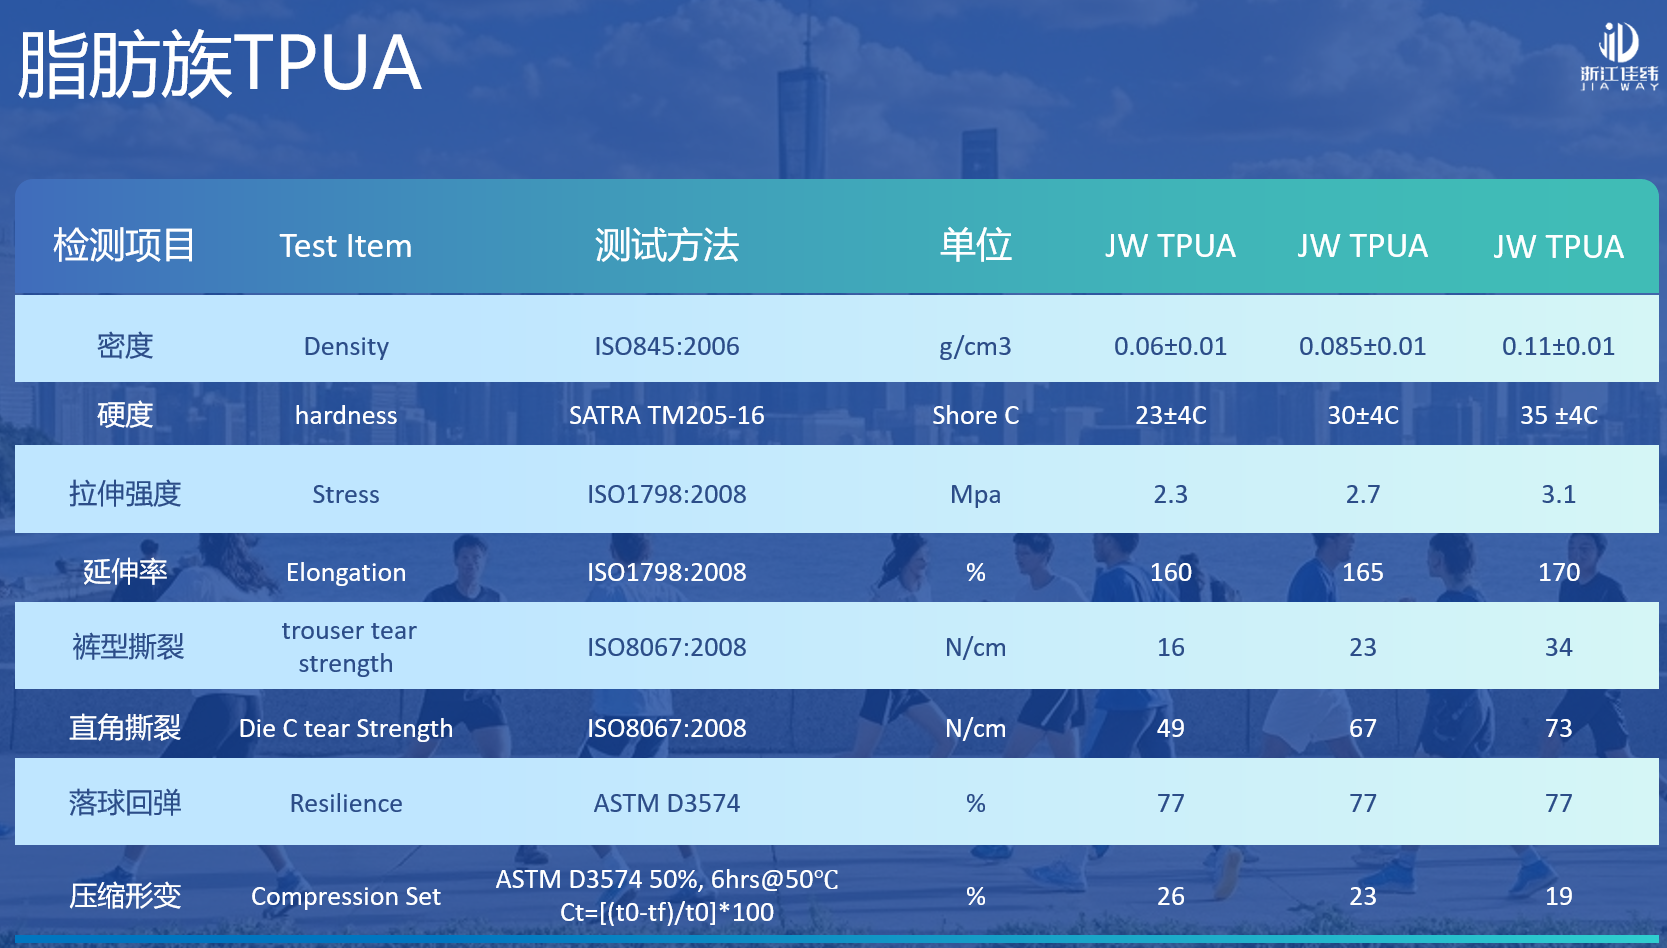Select the title text 脂肪族TPUA
Screen dimensions: 1667x948
pyautogui.click(x=219, y=64)
